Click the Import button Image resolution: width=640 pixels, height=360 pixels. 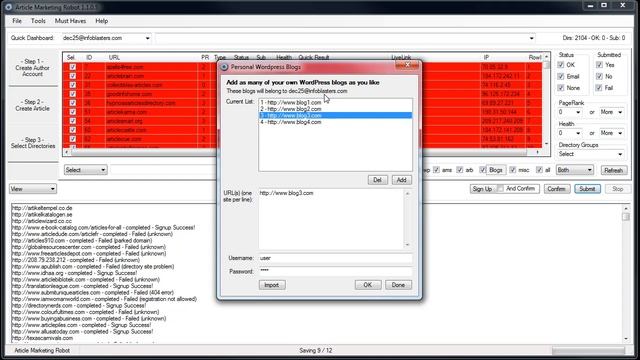272,285
